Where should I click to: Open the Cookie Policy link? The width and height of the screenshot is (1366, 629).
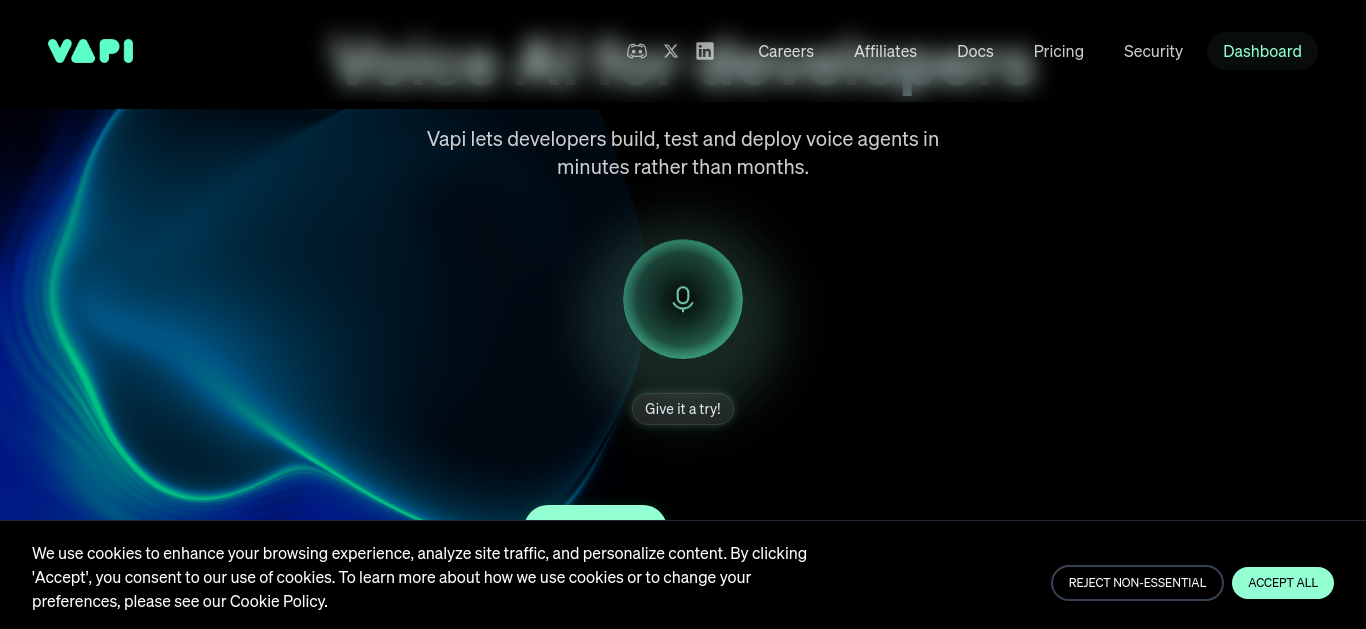point(277,601)
